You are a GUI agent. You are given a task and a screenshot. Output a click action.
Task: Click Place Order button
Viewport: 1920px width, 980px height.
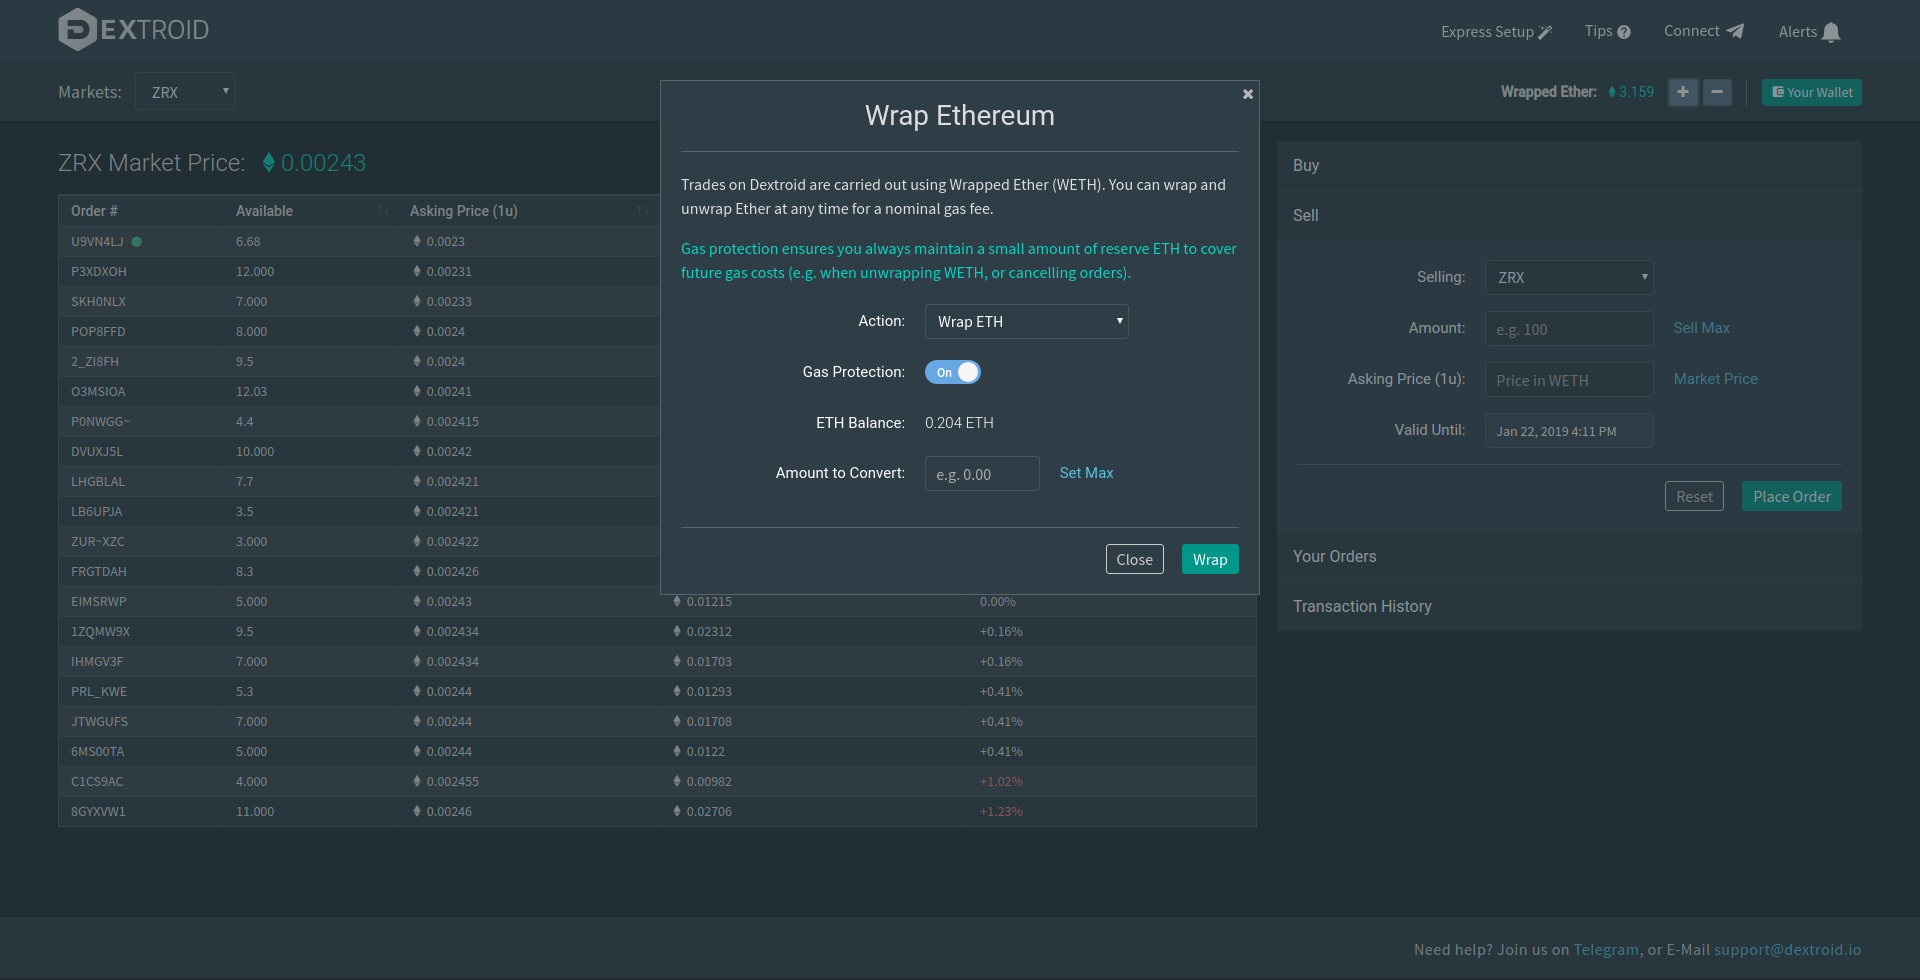(x=1792, y=496)
